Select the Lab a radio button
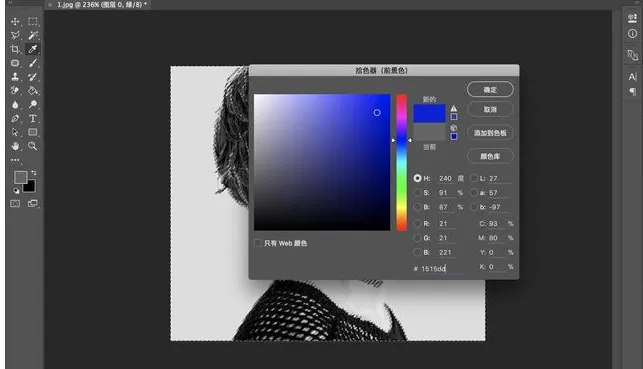Screen dimensions: 643x369 tap(474, 193)
